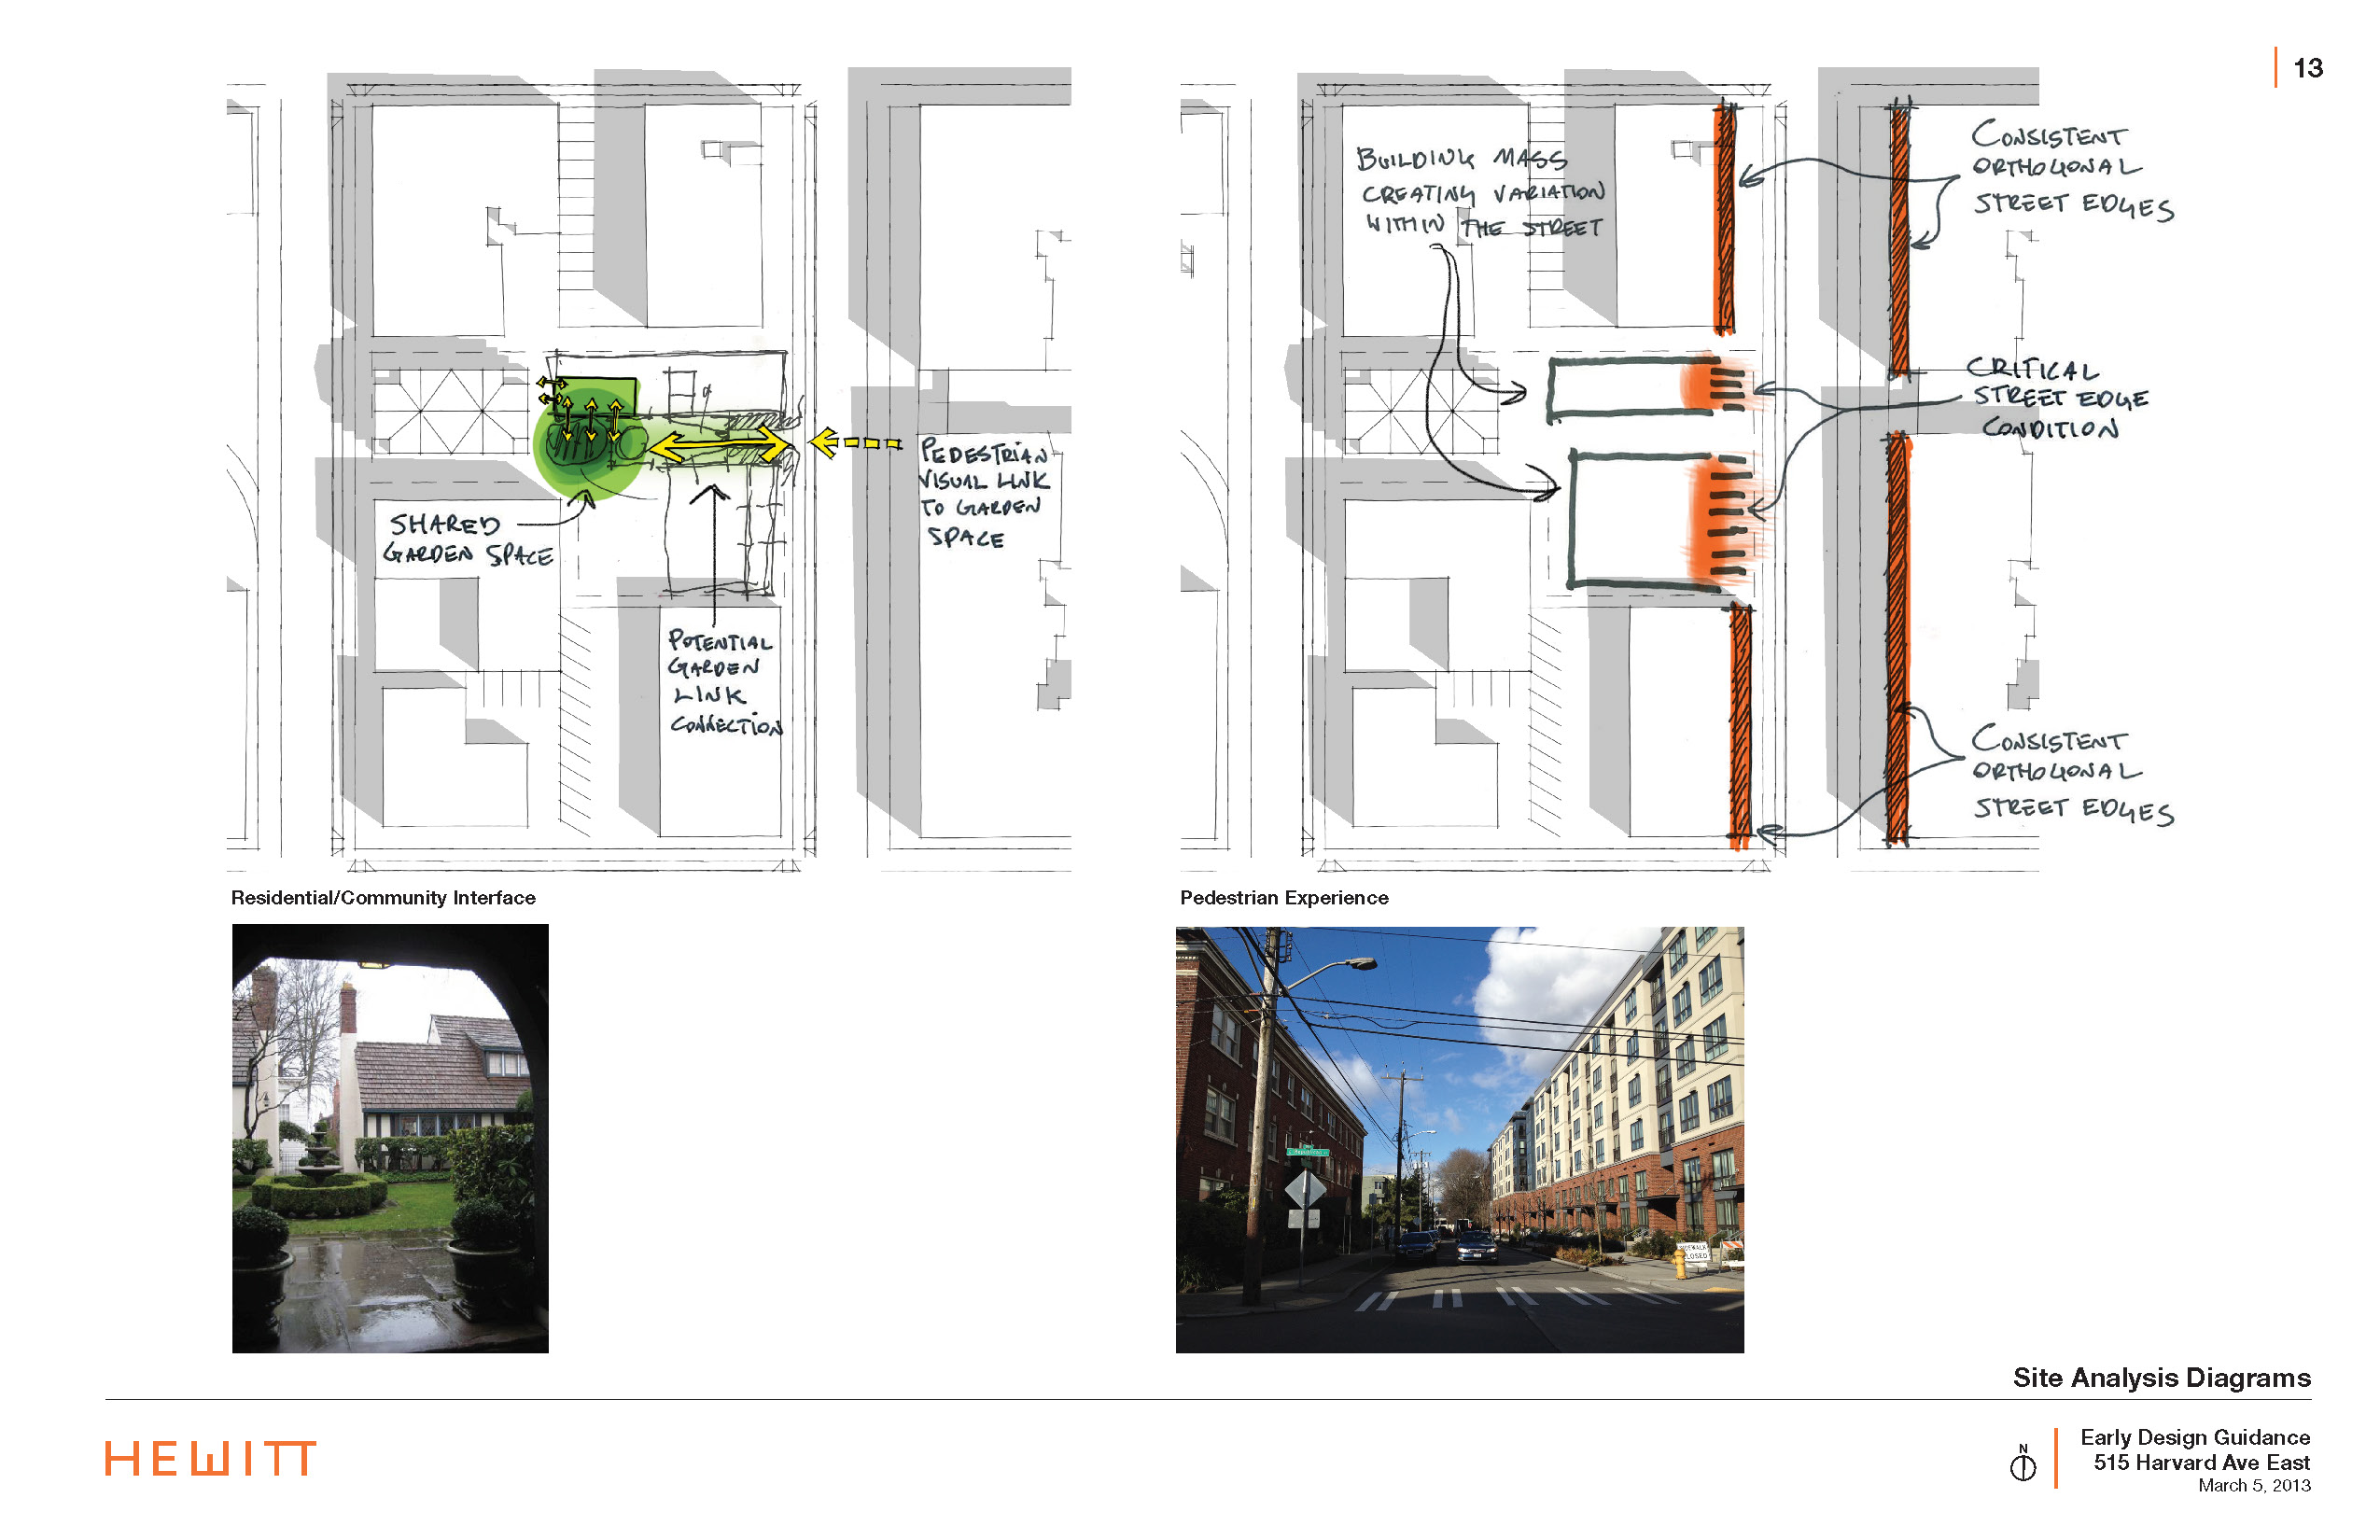The height and width of the screenshot is (1540, 2380).
Task: Click the Pedestrian Experience caption
Action: pos(1284,898)
